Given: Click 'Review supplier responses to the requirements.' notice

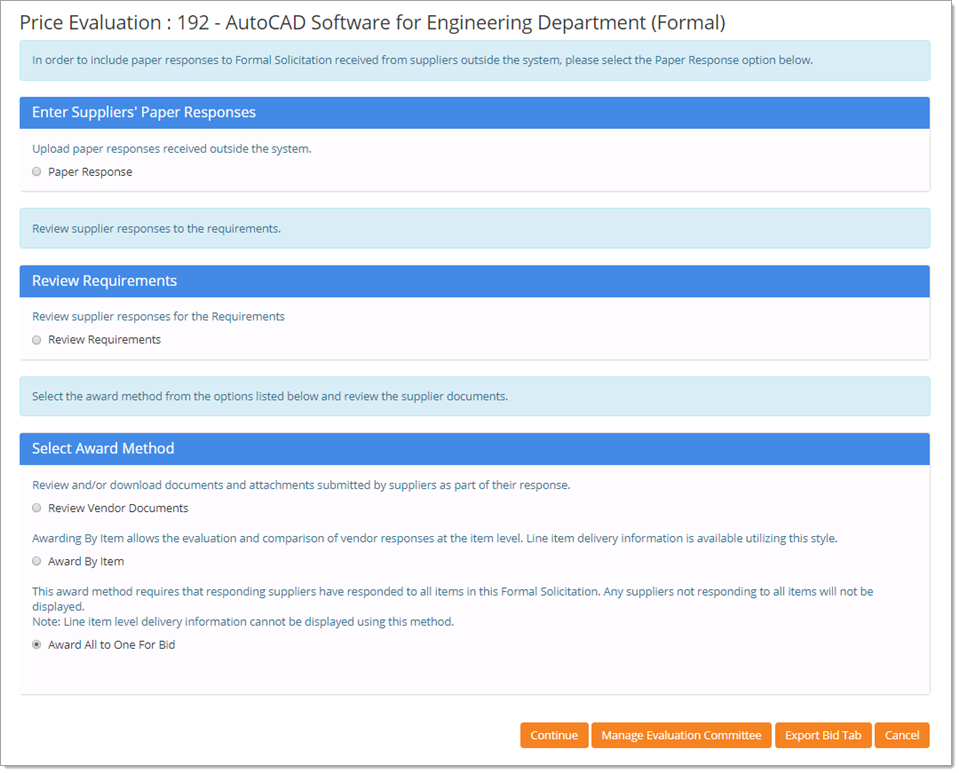Looking at the screenshot, I should [x=475, y=228].
